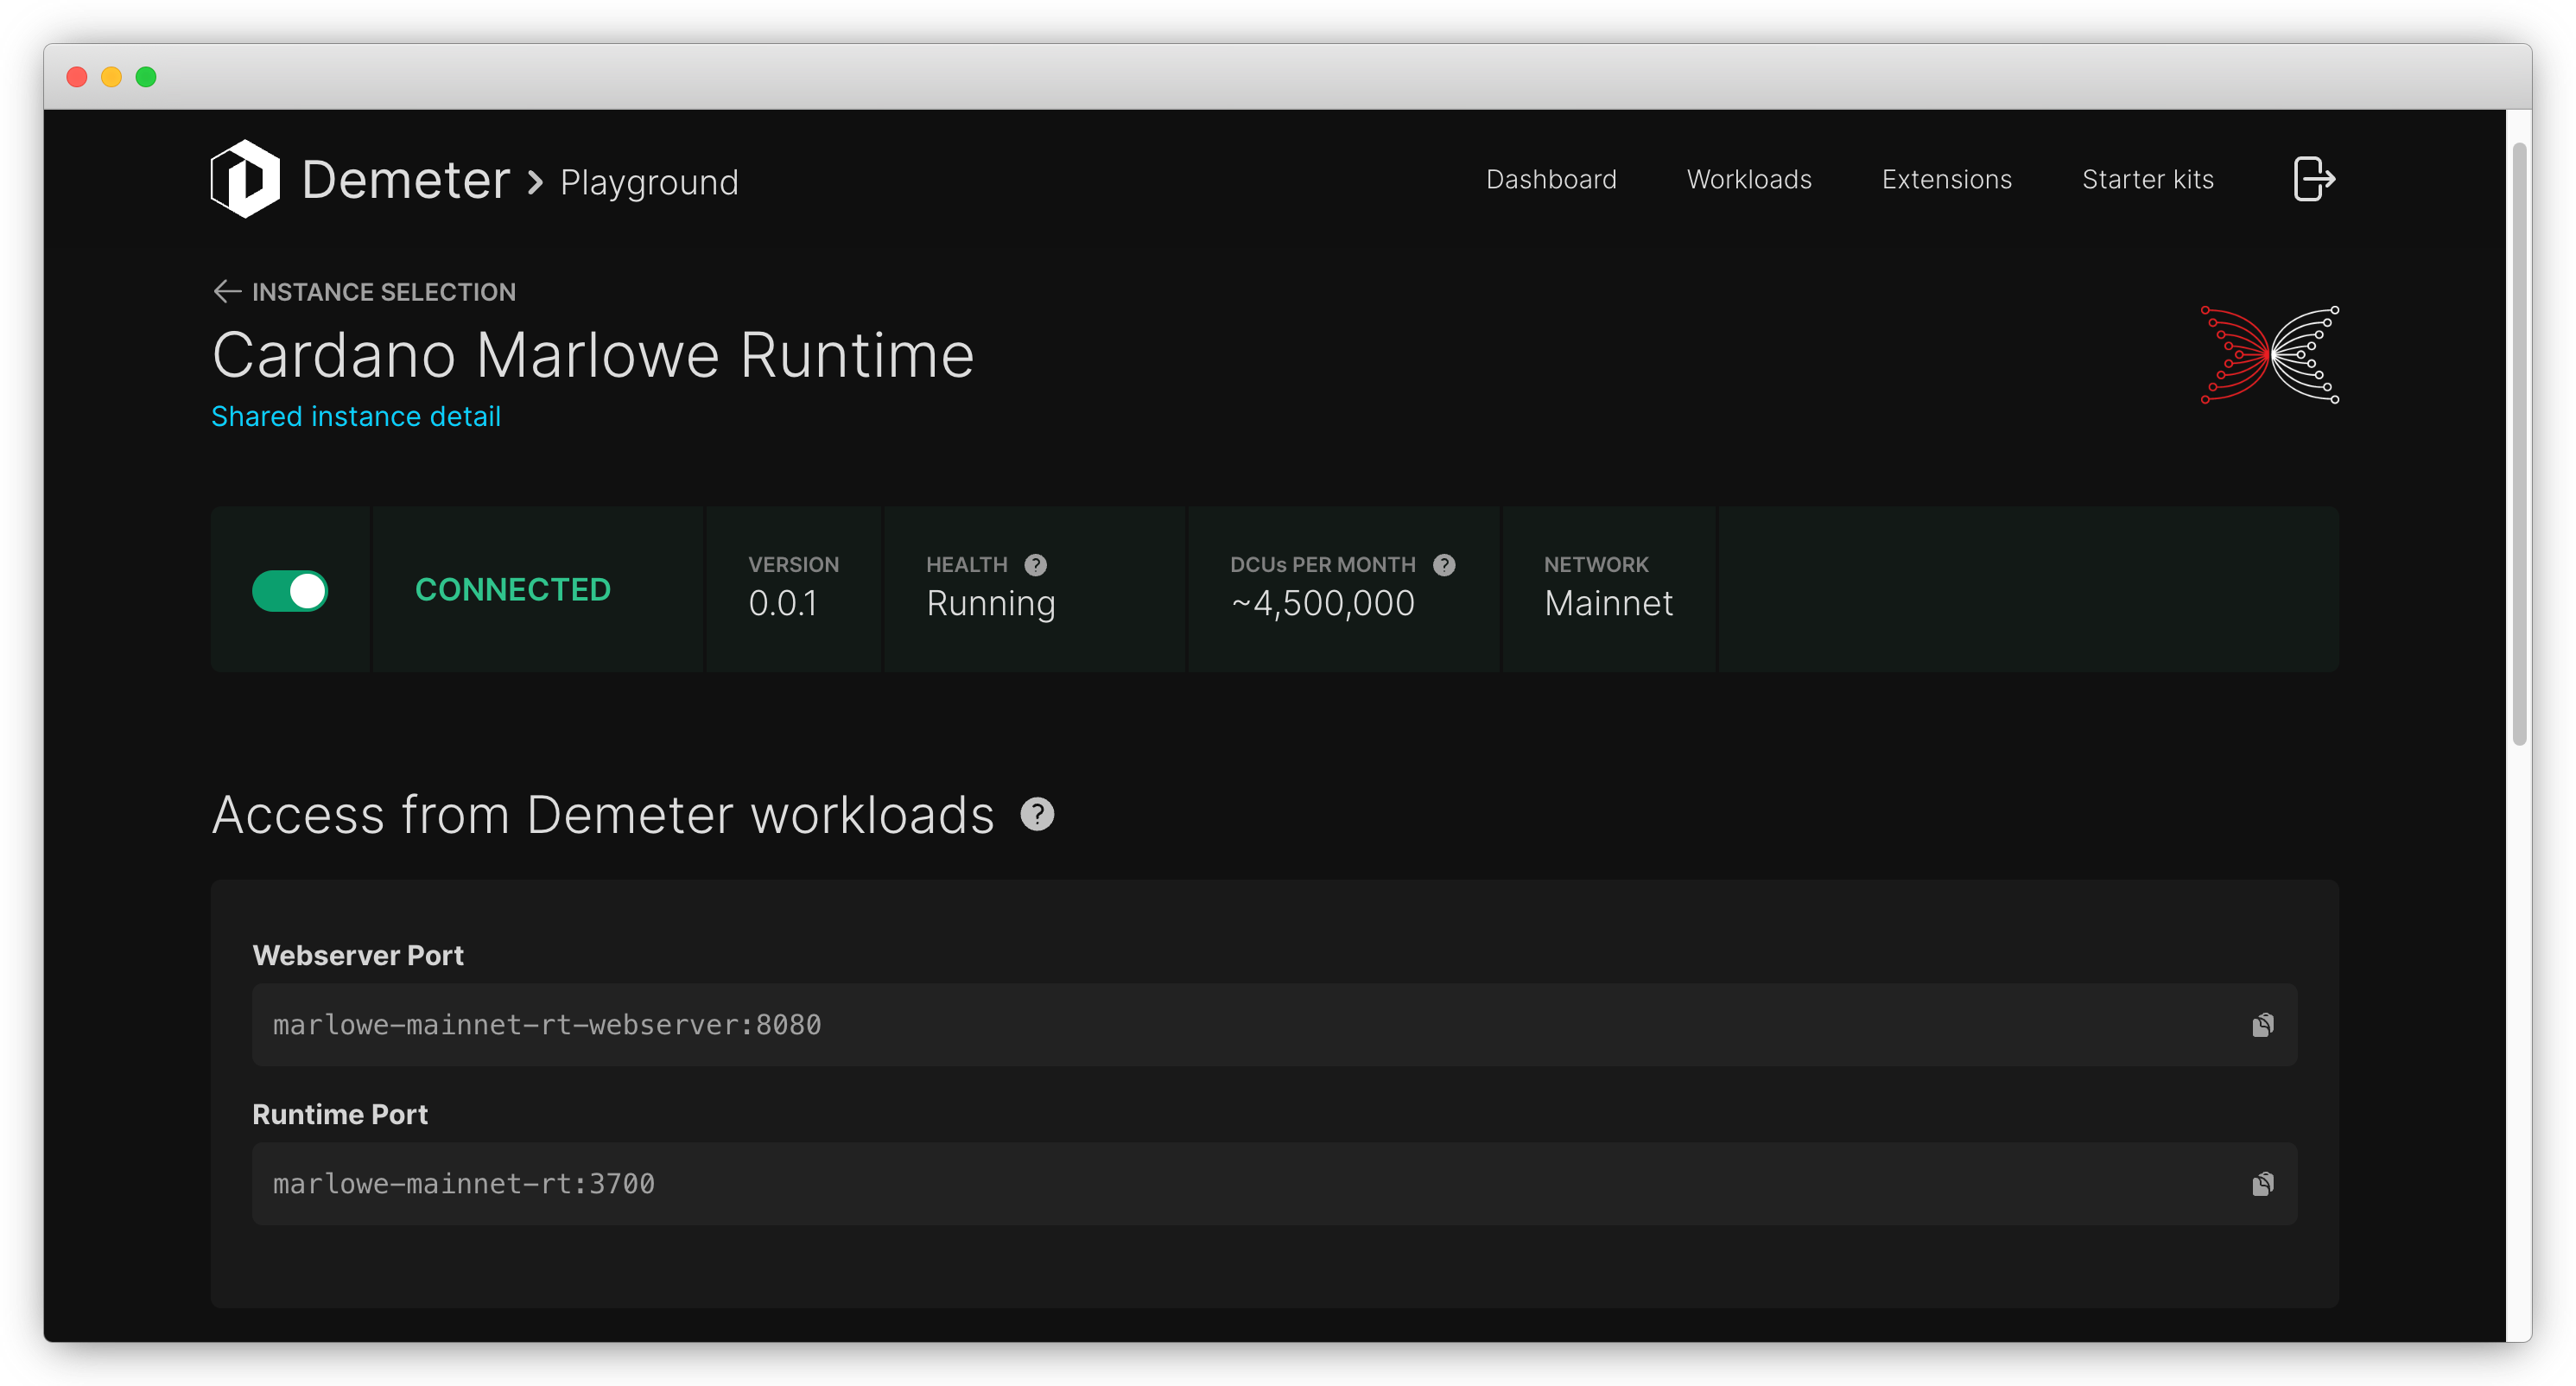Click the back arrow beside Instance Selection

tap(227, 291)
